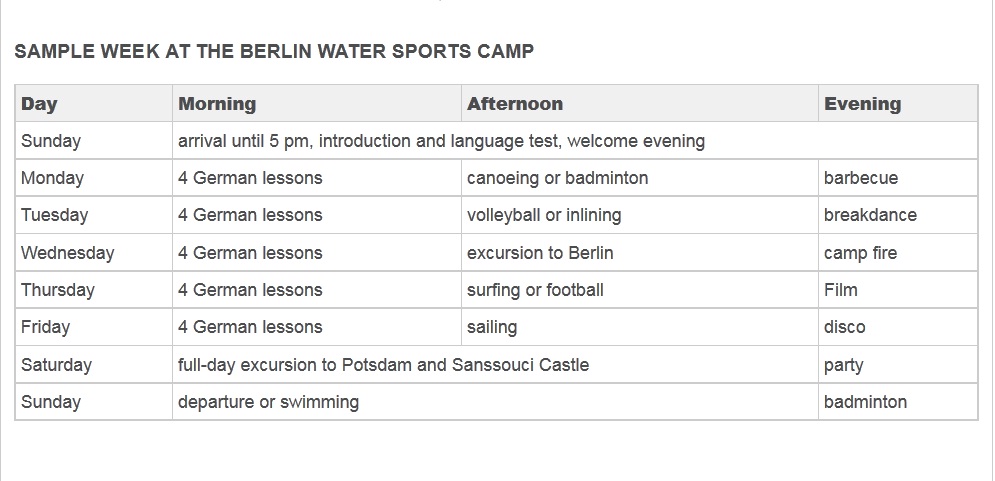Viewport: 995px width, 481px height.
Task: Click canoeing or badminton cell
Action: (640, 178)
